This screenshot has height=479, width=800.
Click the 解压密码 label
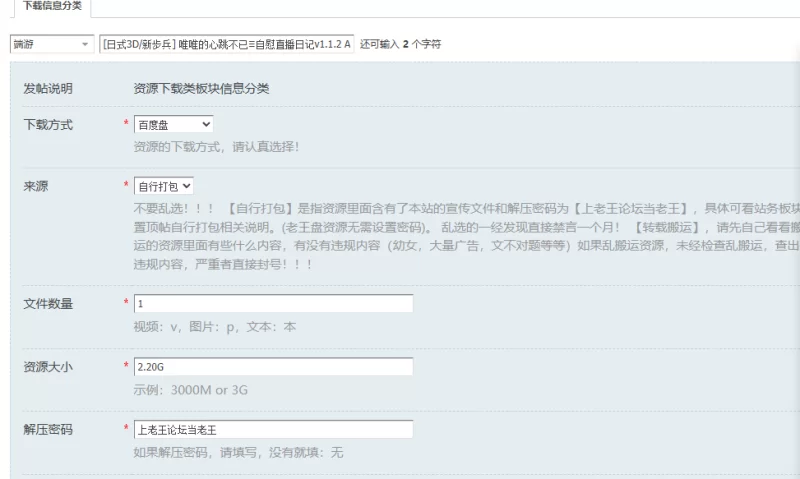48,430
